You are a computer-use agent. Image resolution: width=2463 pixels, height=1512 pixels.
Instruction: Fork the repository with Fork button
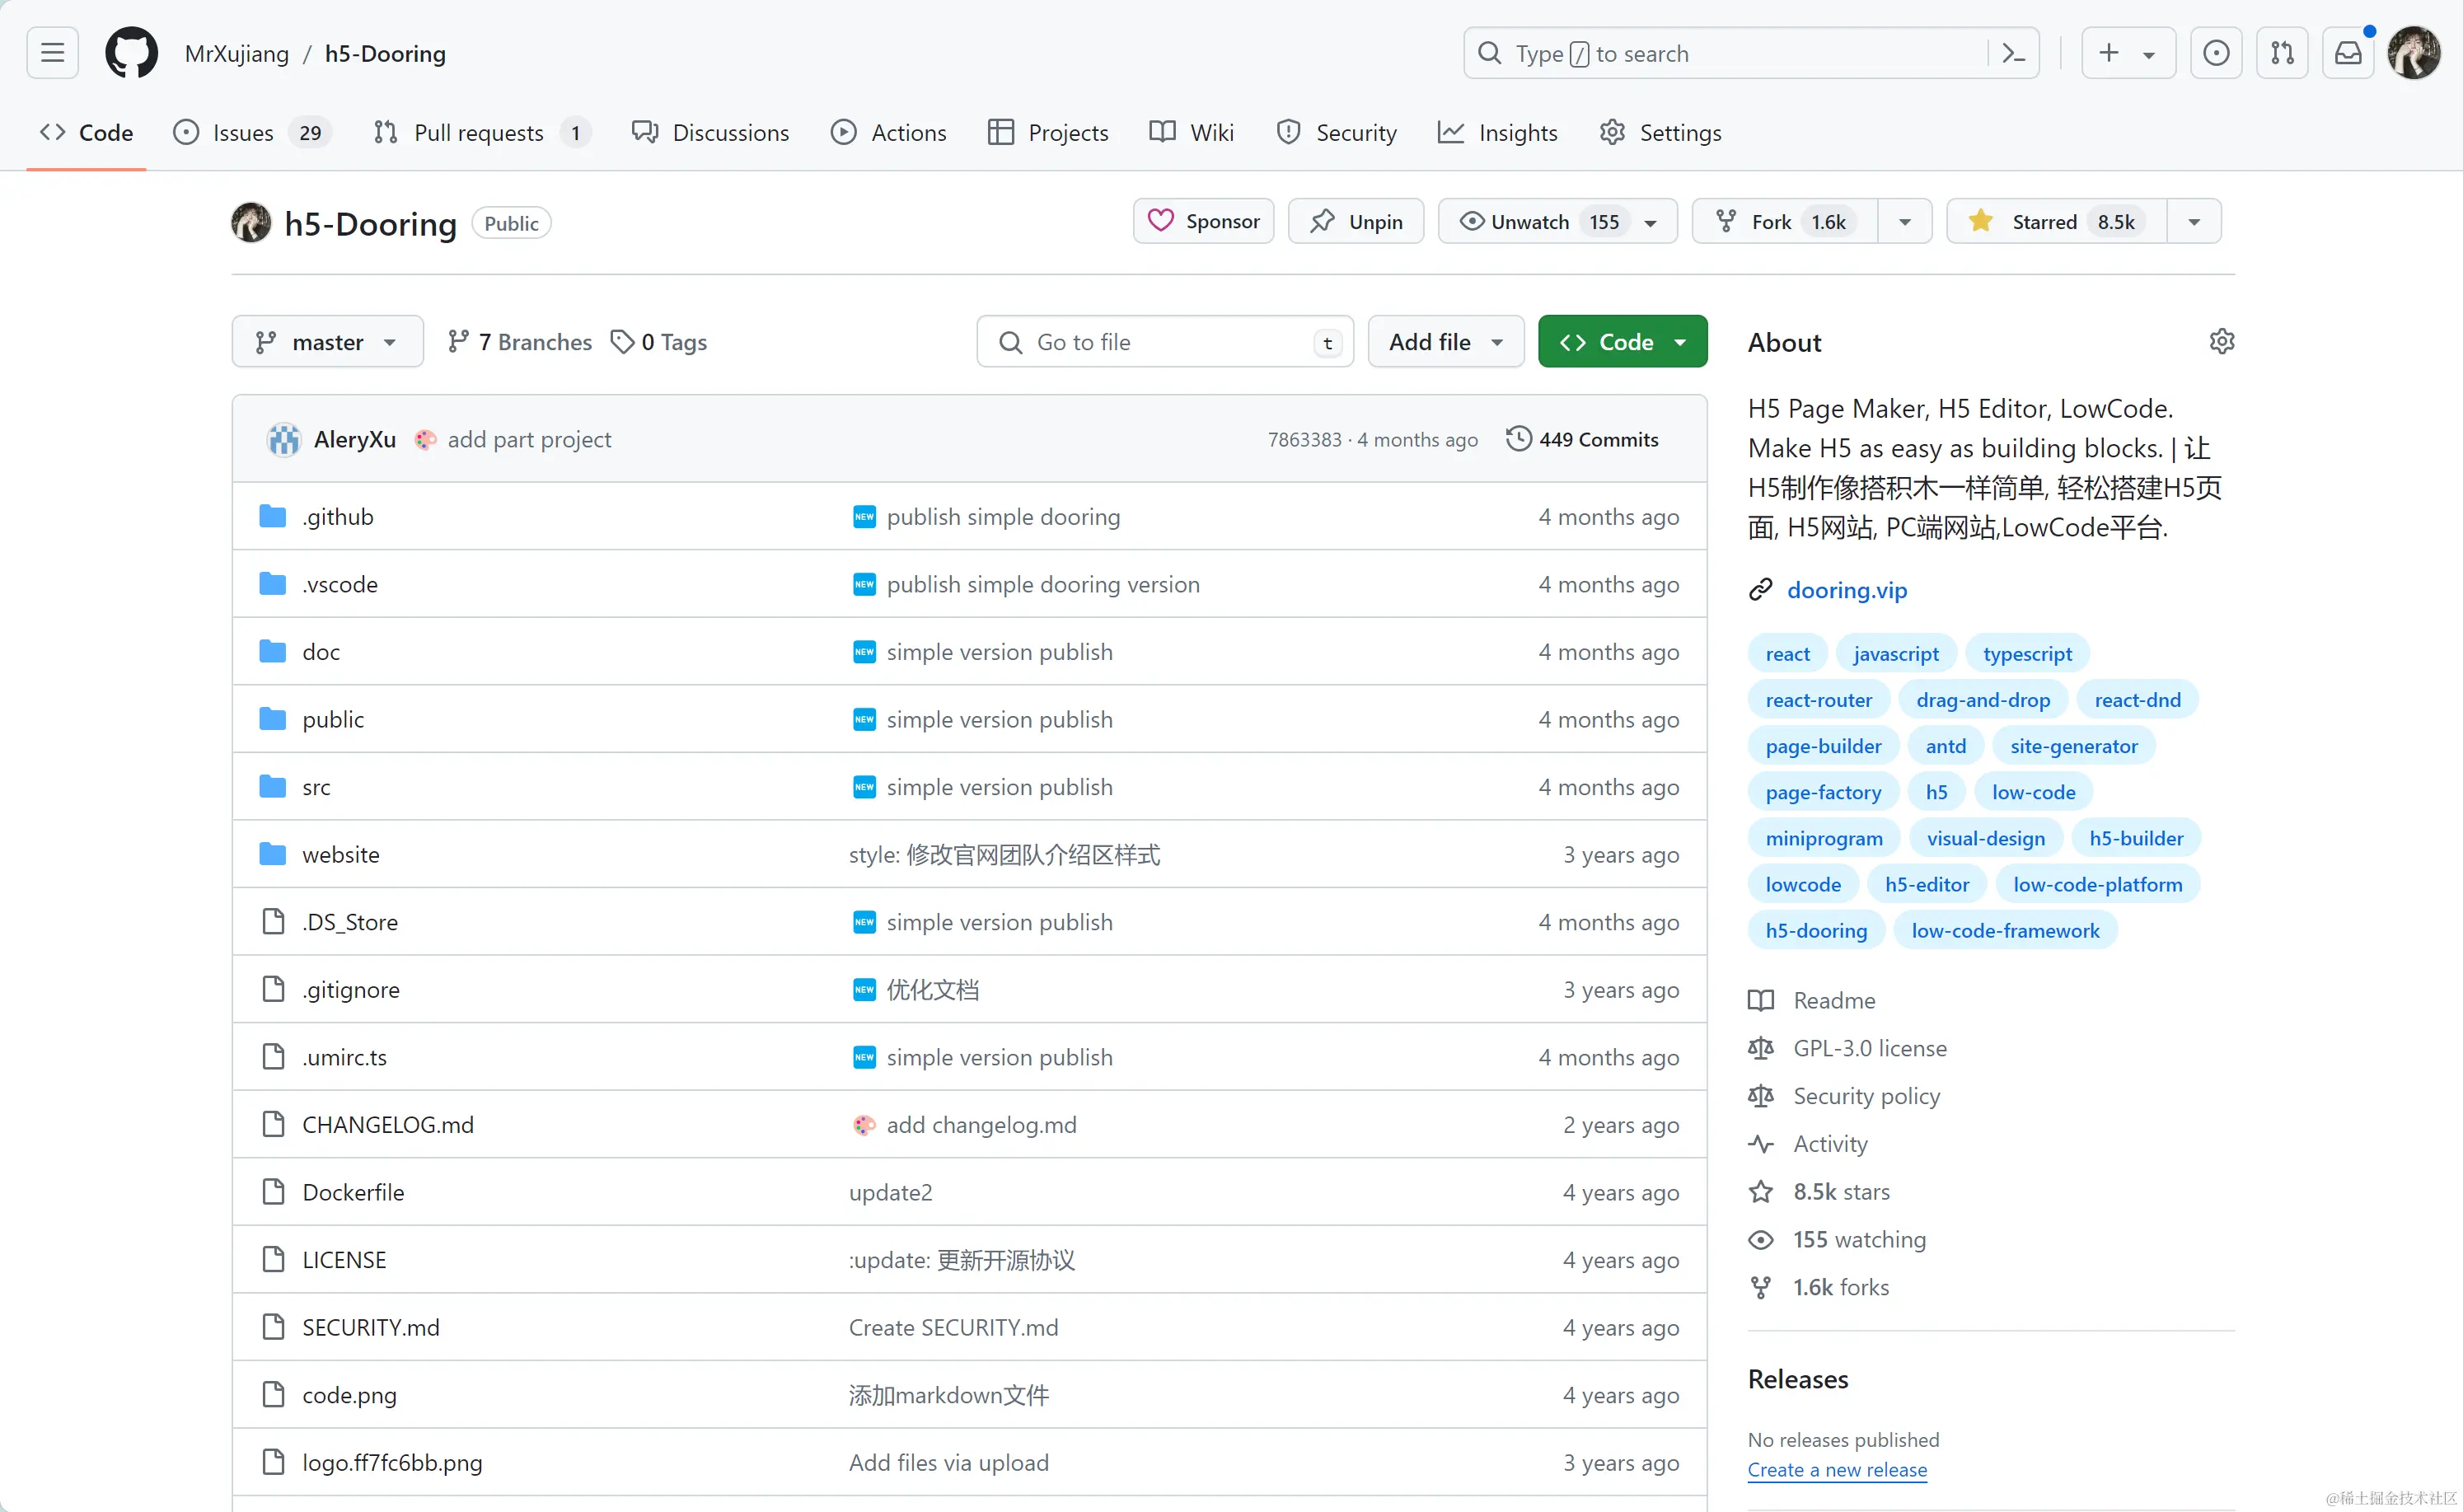1784,221
